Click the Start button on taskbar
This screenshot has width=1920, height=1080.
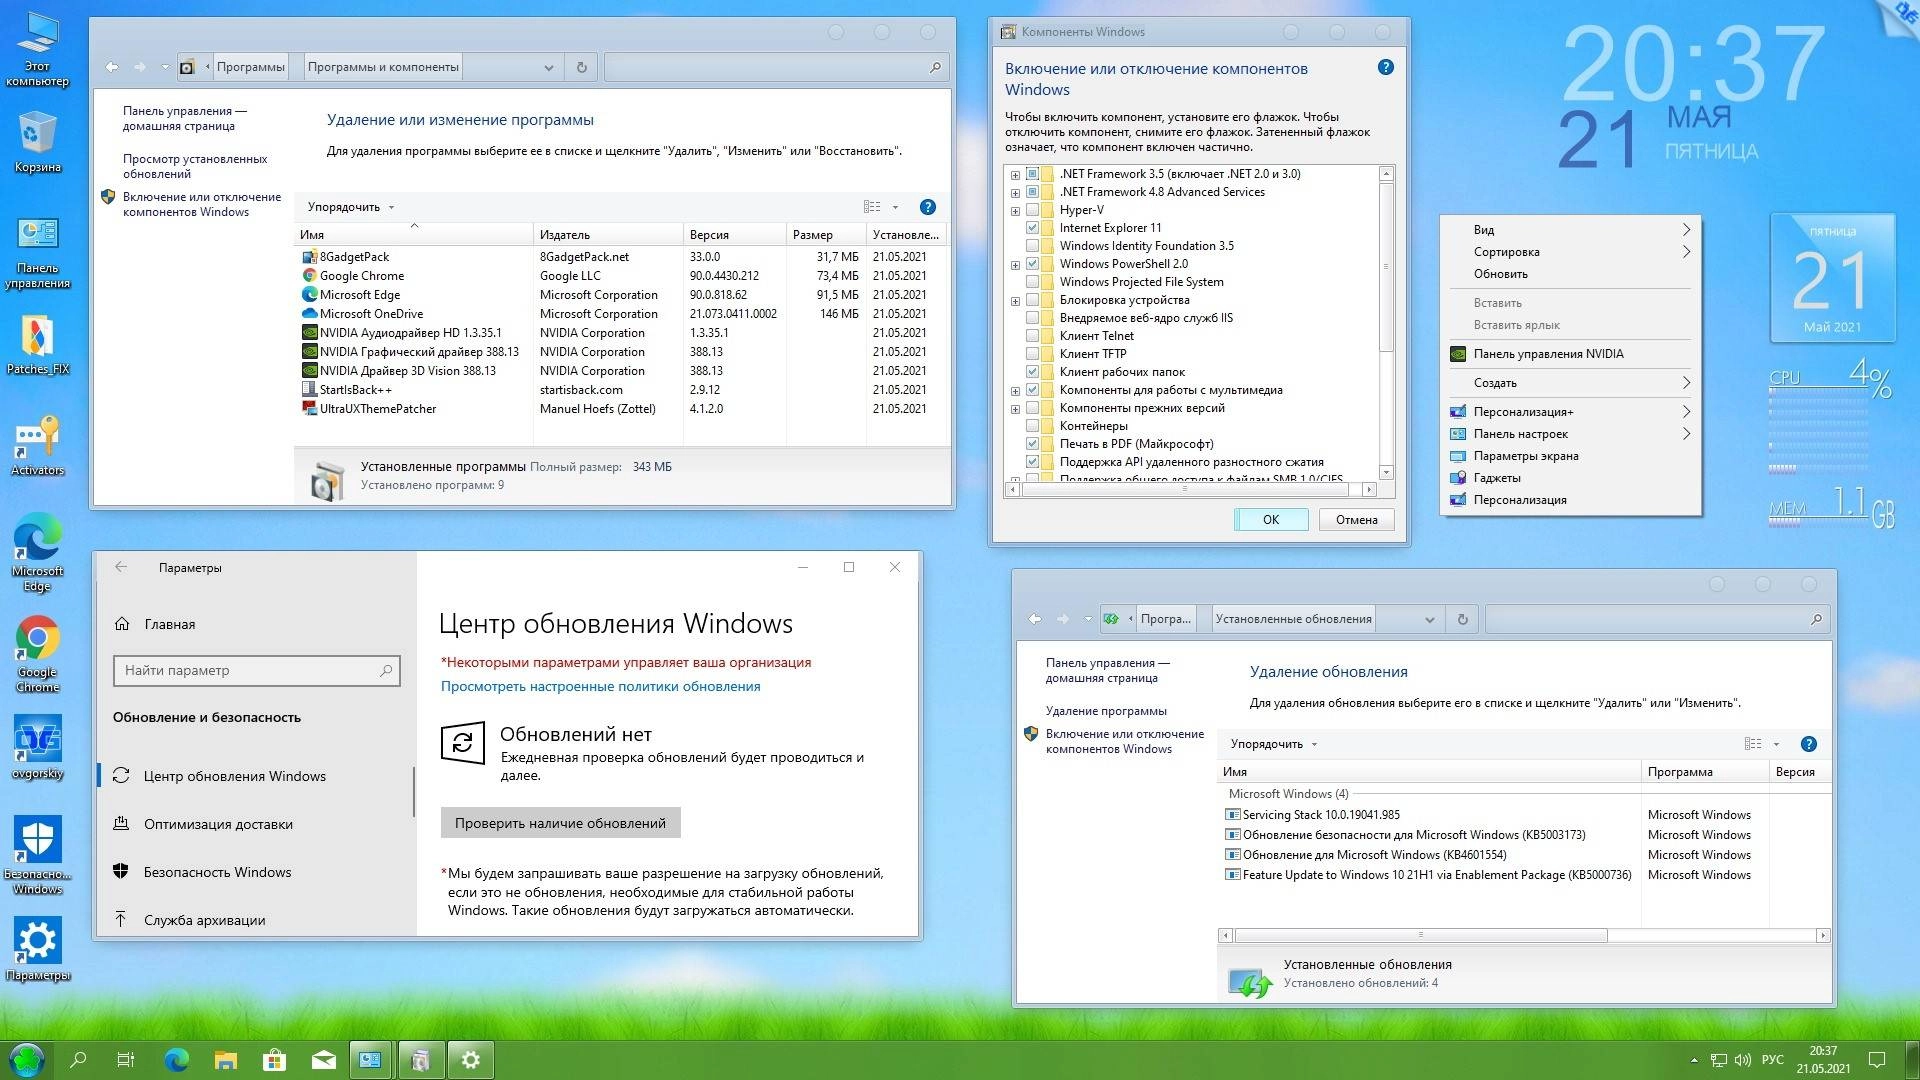pos(26,1059)
